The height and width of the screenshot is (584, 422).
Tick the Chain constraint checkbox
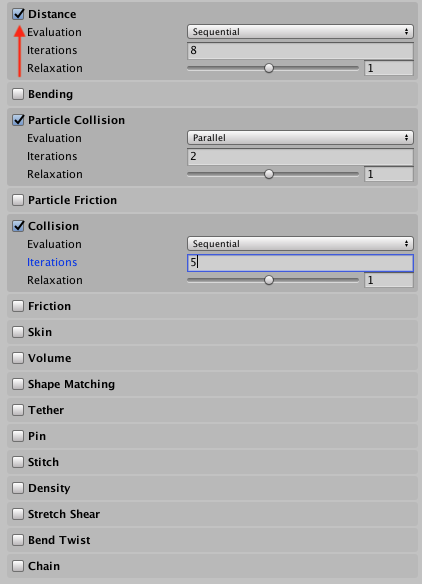tap(18, 566)
